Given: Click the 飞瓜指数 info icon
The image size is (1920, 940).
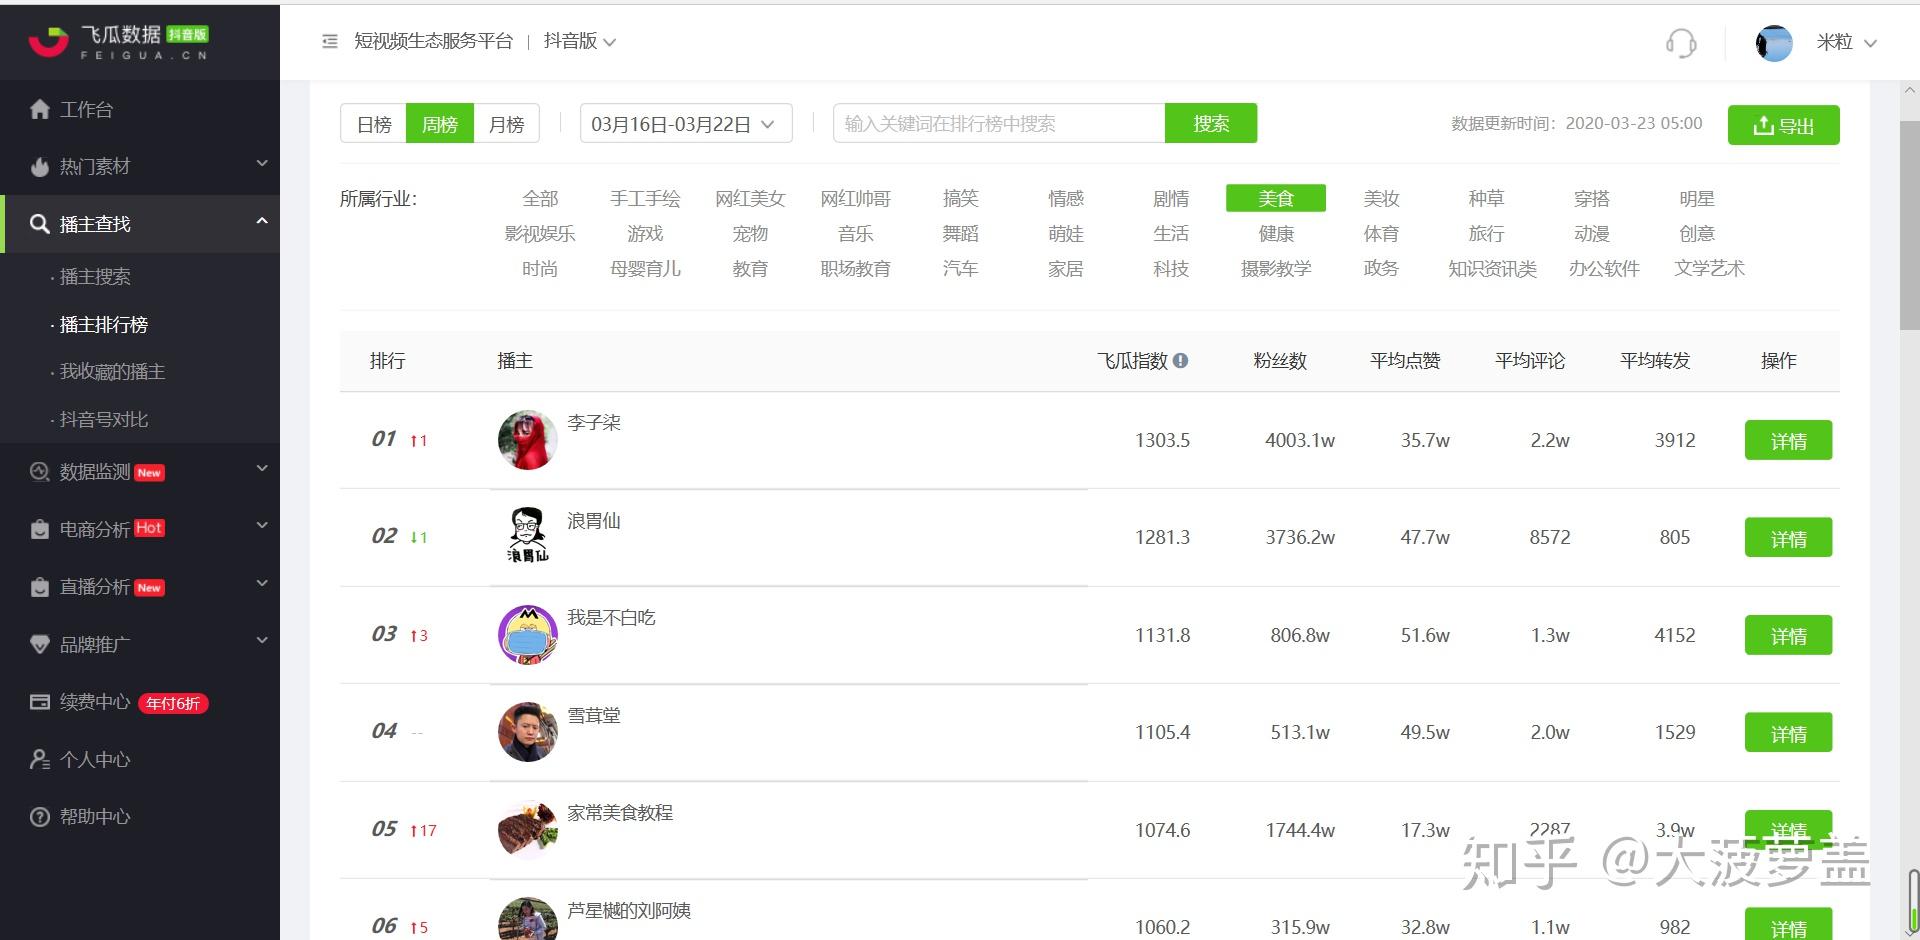Looking at the screenshot, I should [x=1181, y=361].
